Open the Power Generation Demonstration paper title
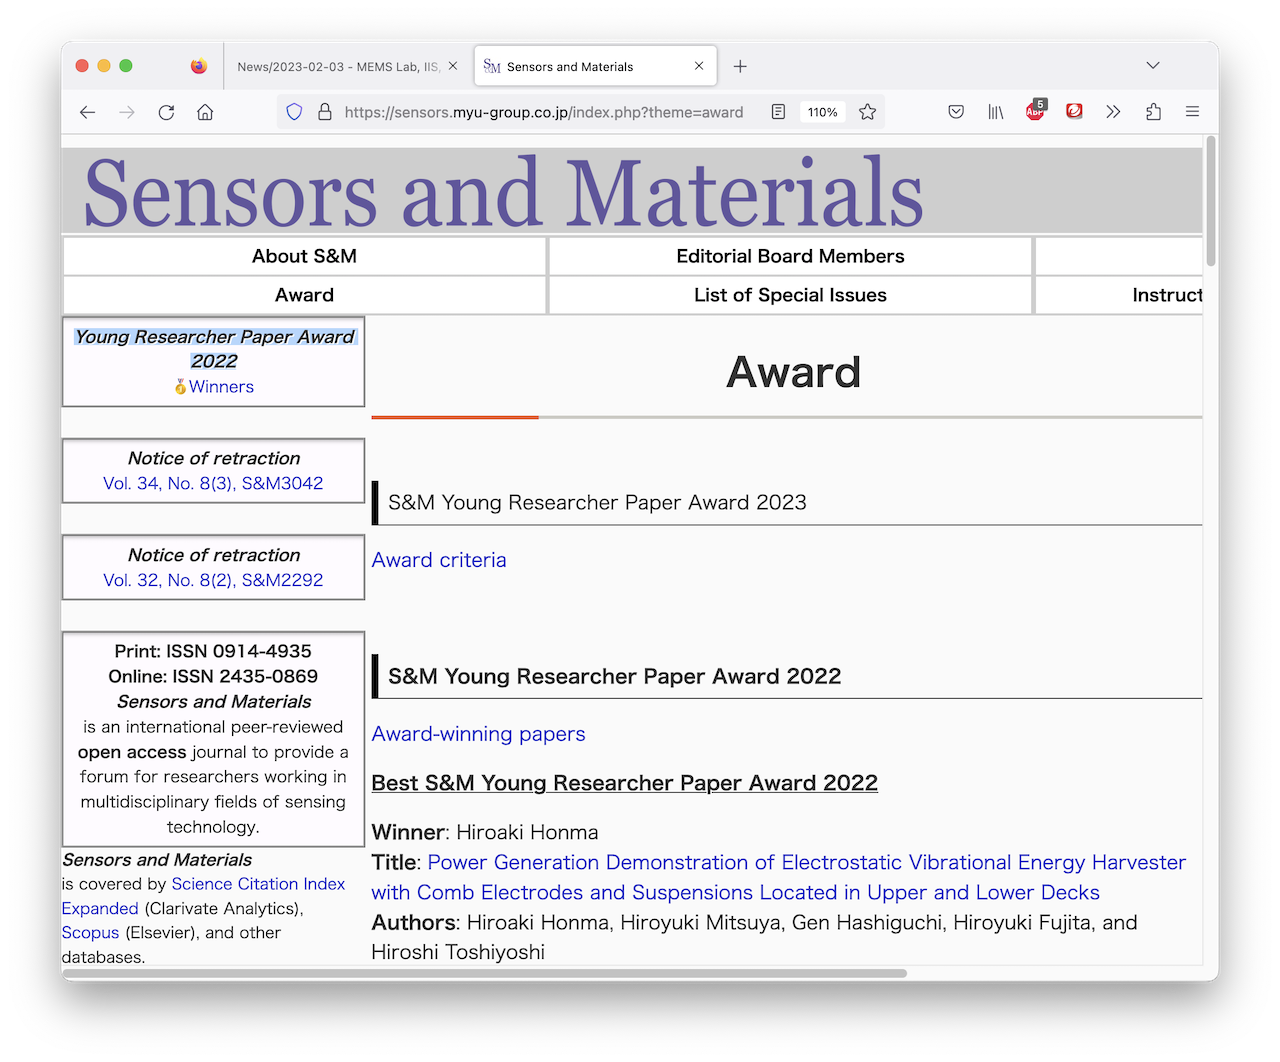The height and width of the screenshot is (1062, 1280). [x=779, y=877]
